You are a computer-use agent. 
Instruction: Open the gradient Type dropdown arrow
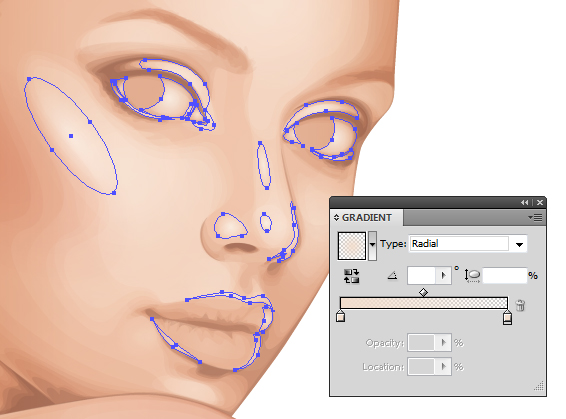519,244
